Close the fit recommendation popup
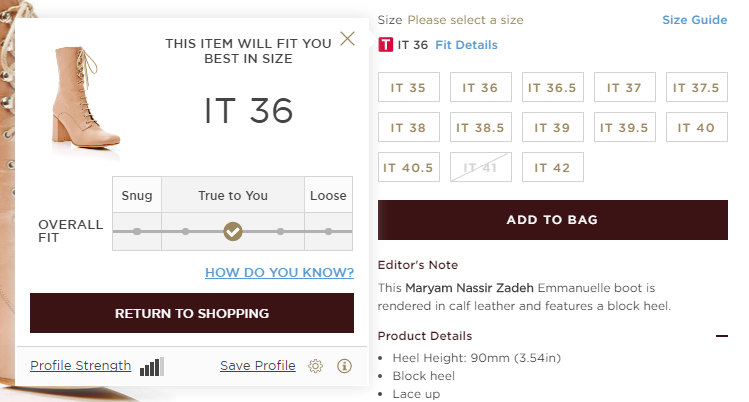The image size is (749, 402). coord(347,39)
